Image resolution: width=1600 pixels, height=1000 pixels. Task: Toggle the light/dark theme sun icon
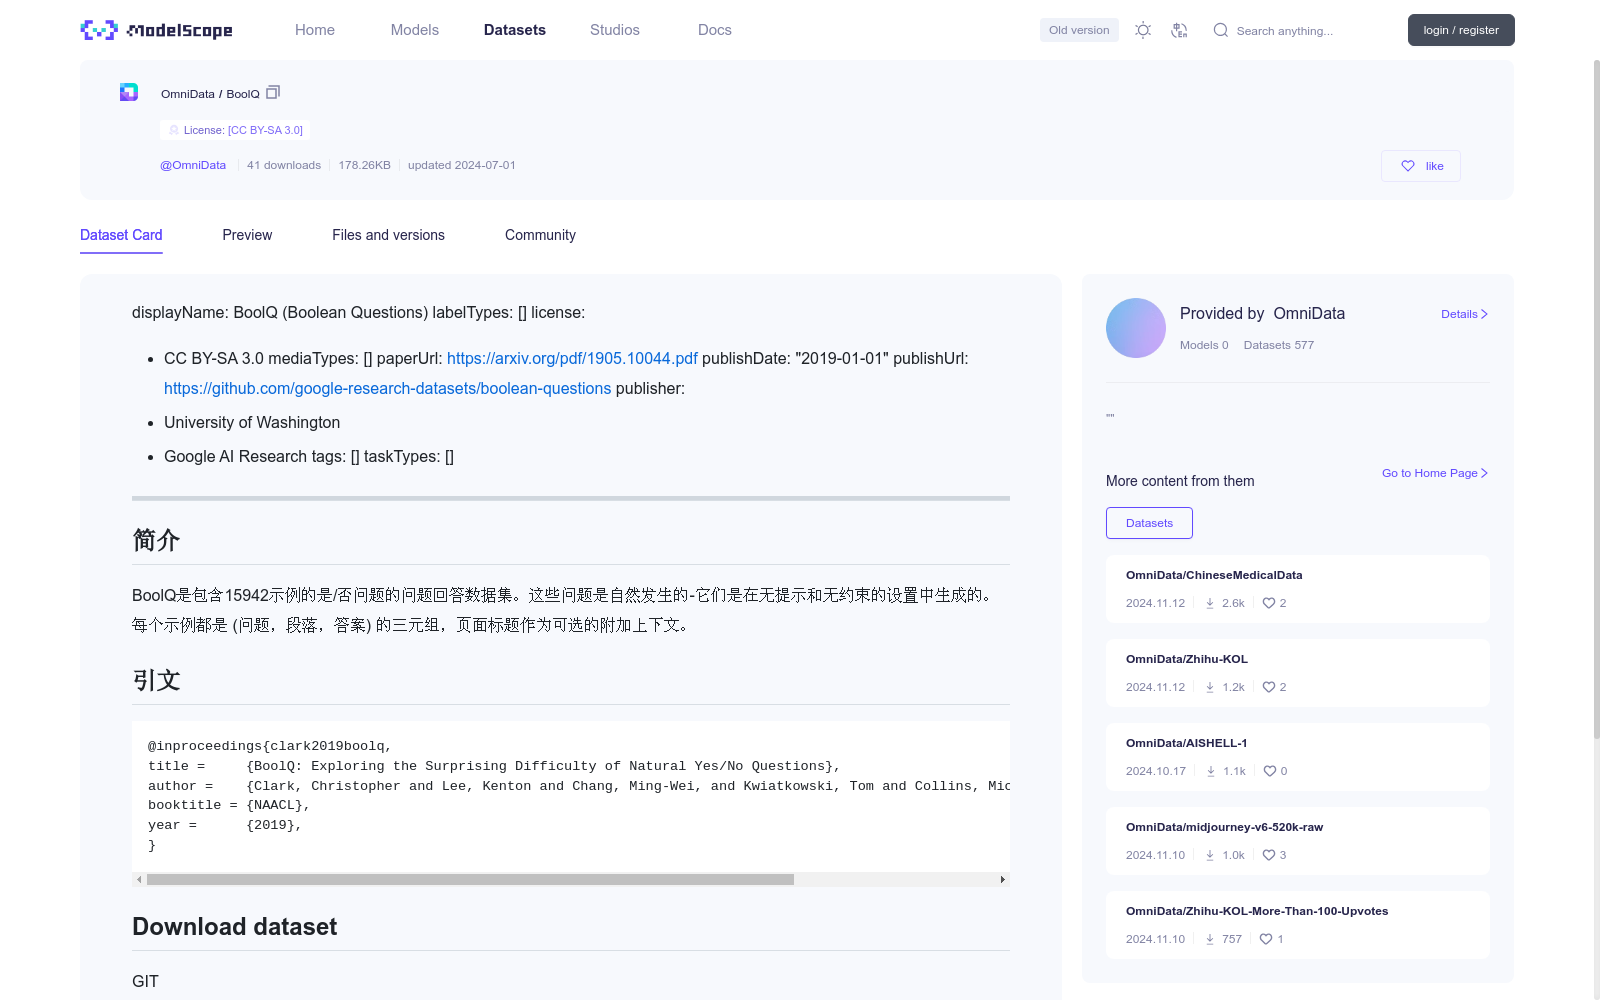point(1143,30)
